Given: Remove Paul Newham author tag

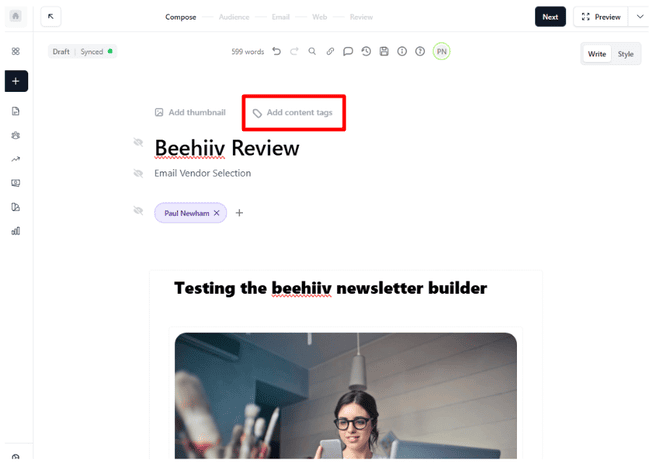Looking at the screenshot, I should pyautogui.click(x=216, y=213).
